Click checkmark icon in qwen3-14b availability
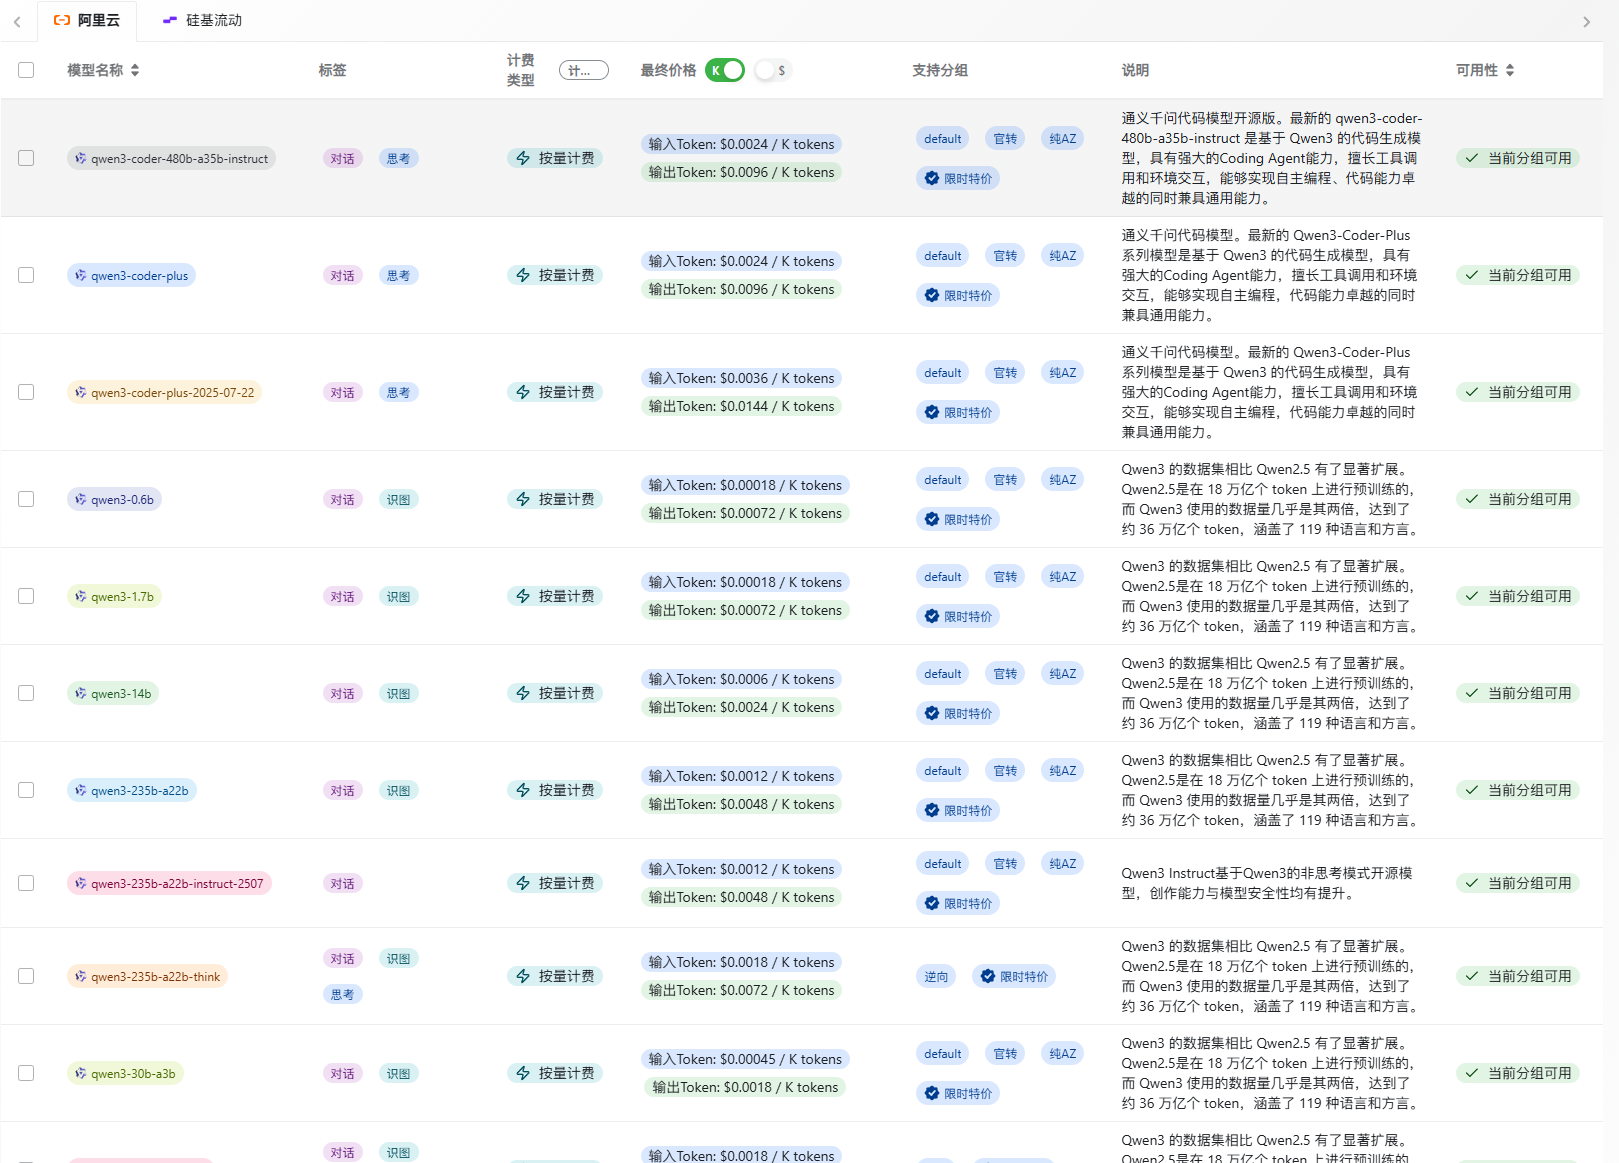 (1472, 693)
